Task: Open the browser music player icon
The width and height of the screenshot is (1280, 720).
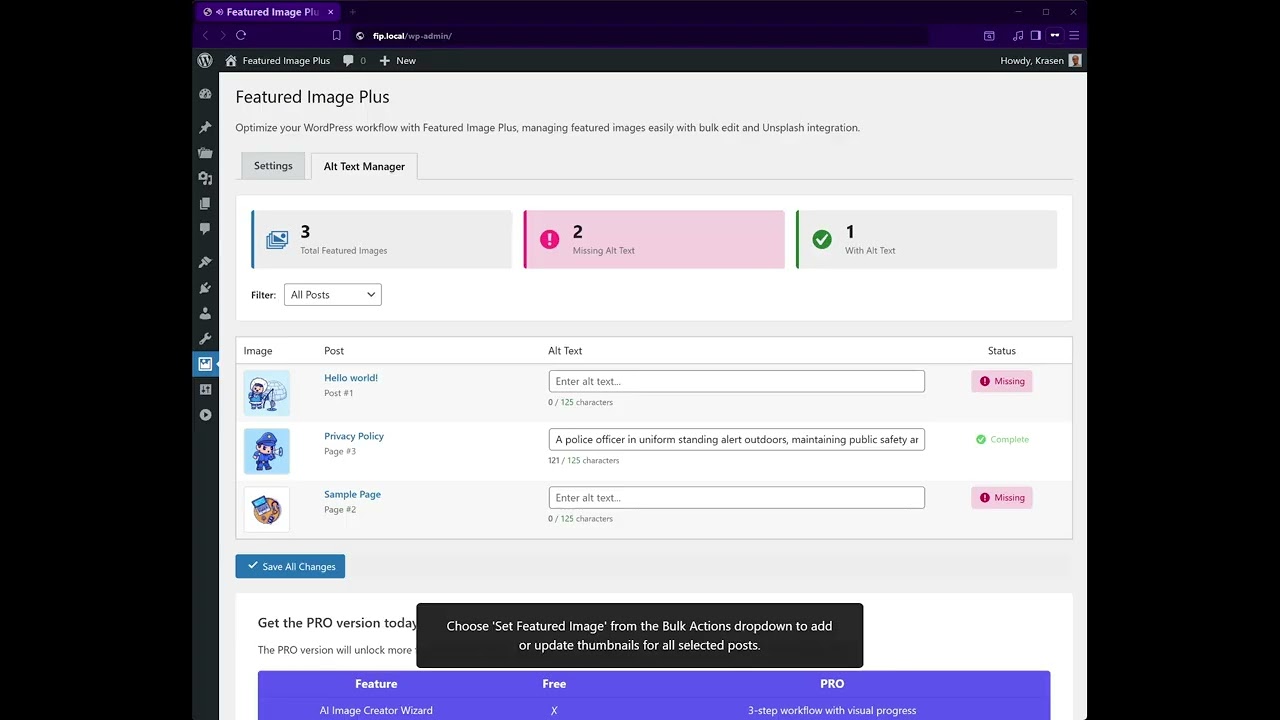Action: (x=1018, y=35)
